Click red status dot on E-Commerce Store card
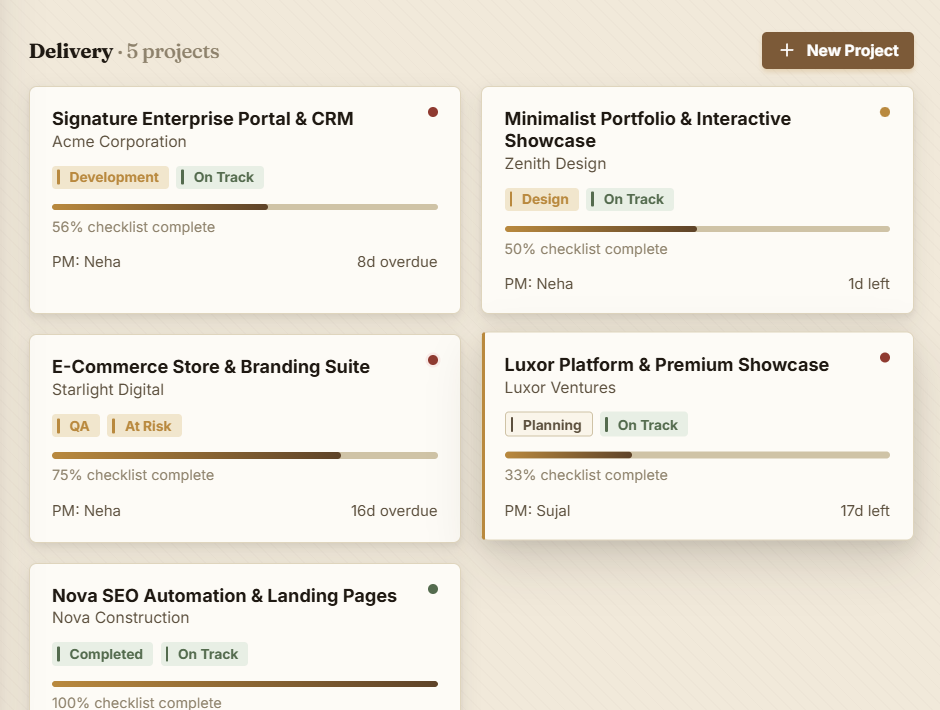 pos(433,360)
